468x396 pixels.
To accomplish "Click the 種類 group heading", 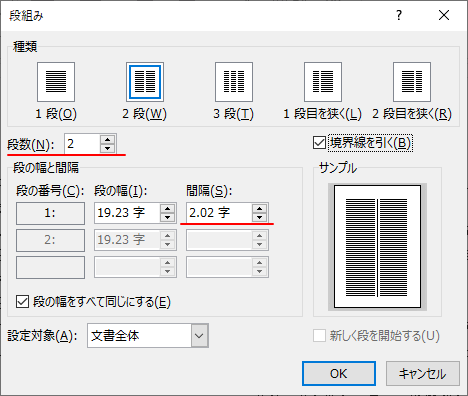I will (25, 47).
